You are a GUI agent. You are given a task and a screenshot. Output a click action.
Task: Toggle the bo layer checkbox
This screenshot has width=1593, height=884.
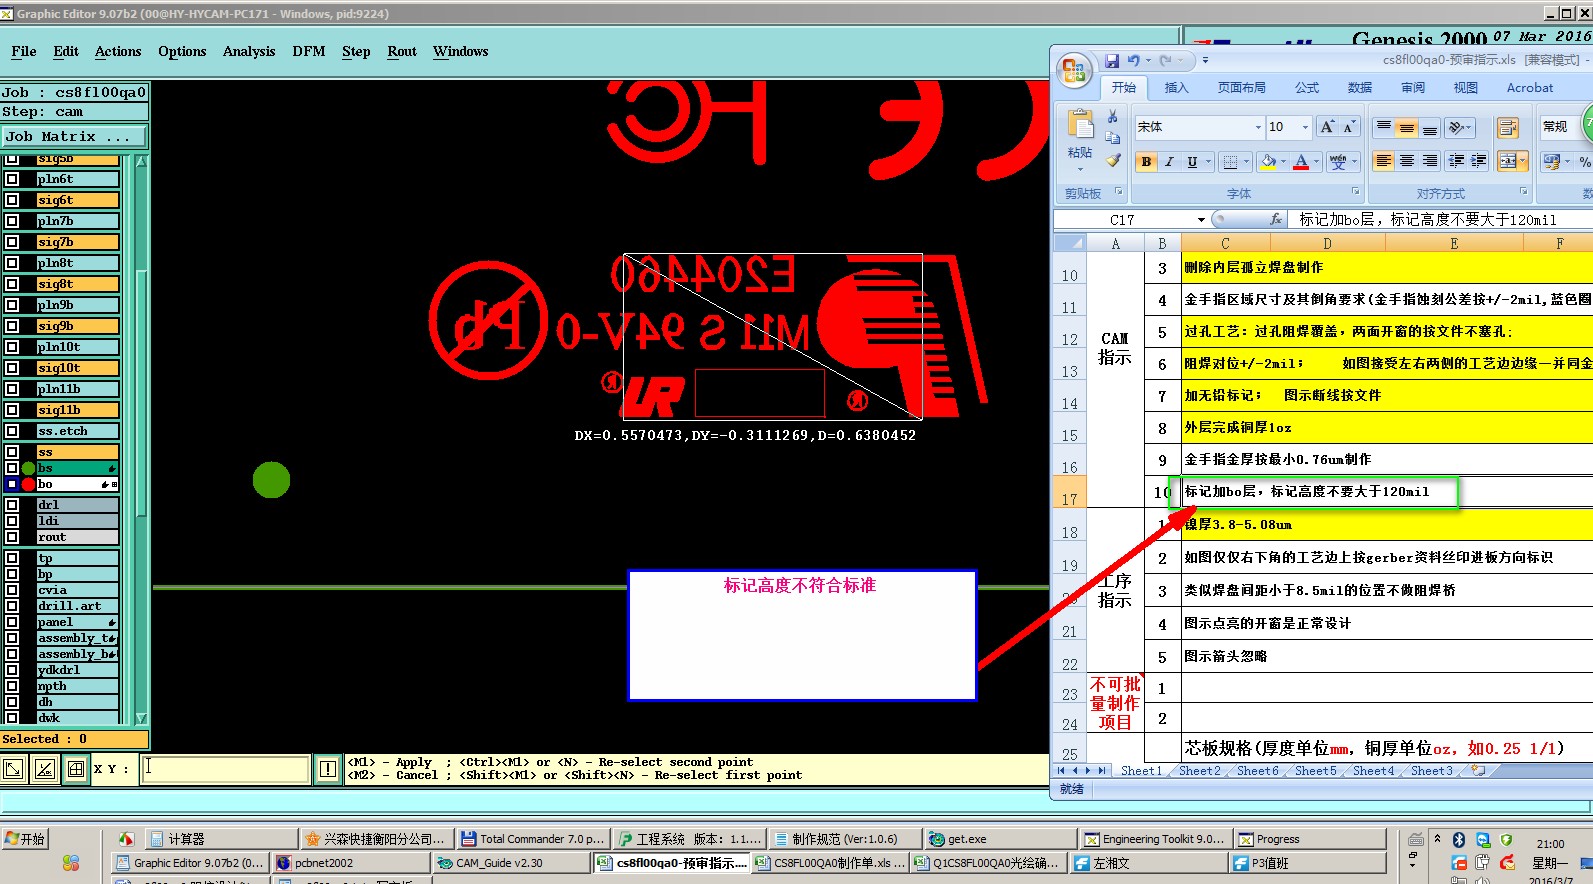point(12,484)
